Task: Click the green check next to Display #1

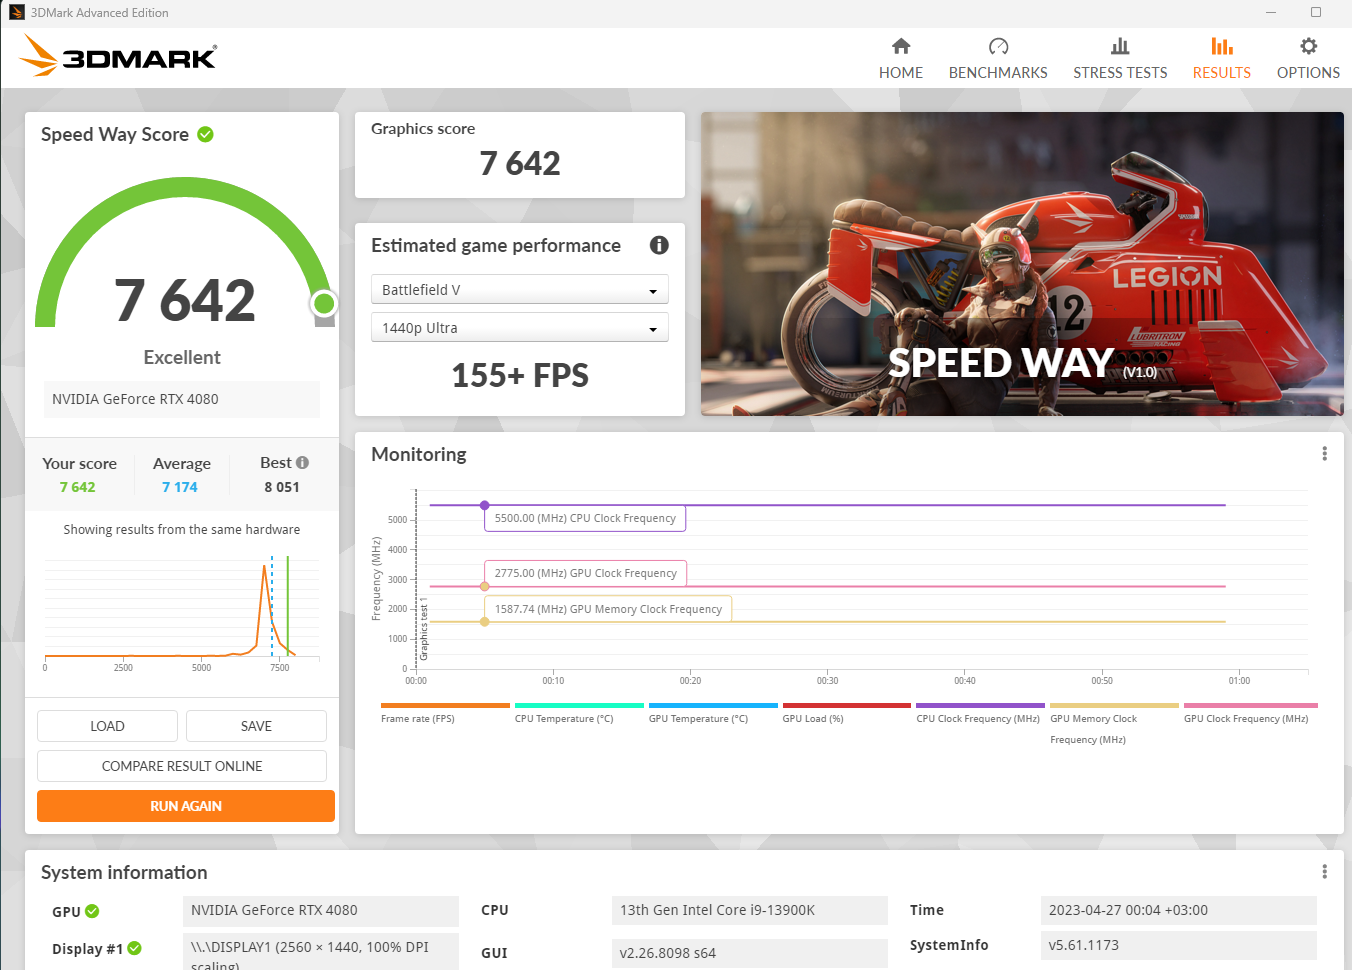Action: 135,948
